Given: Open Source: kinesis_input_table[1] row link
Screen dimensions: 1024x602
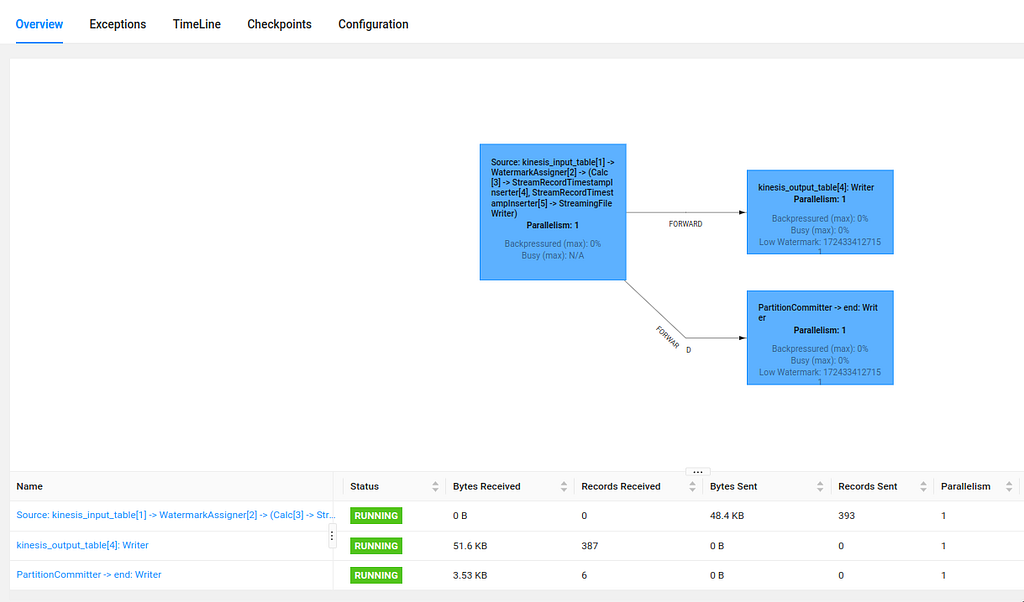Looking at the screenshot, I should (176, 515).
